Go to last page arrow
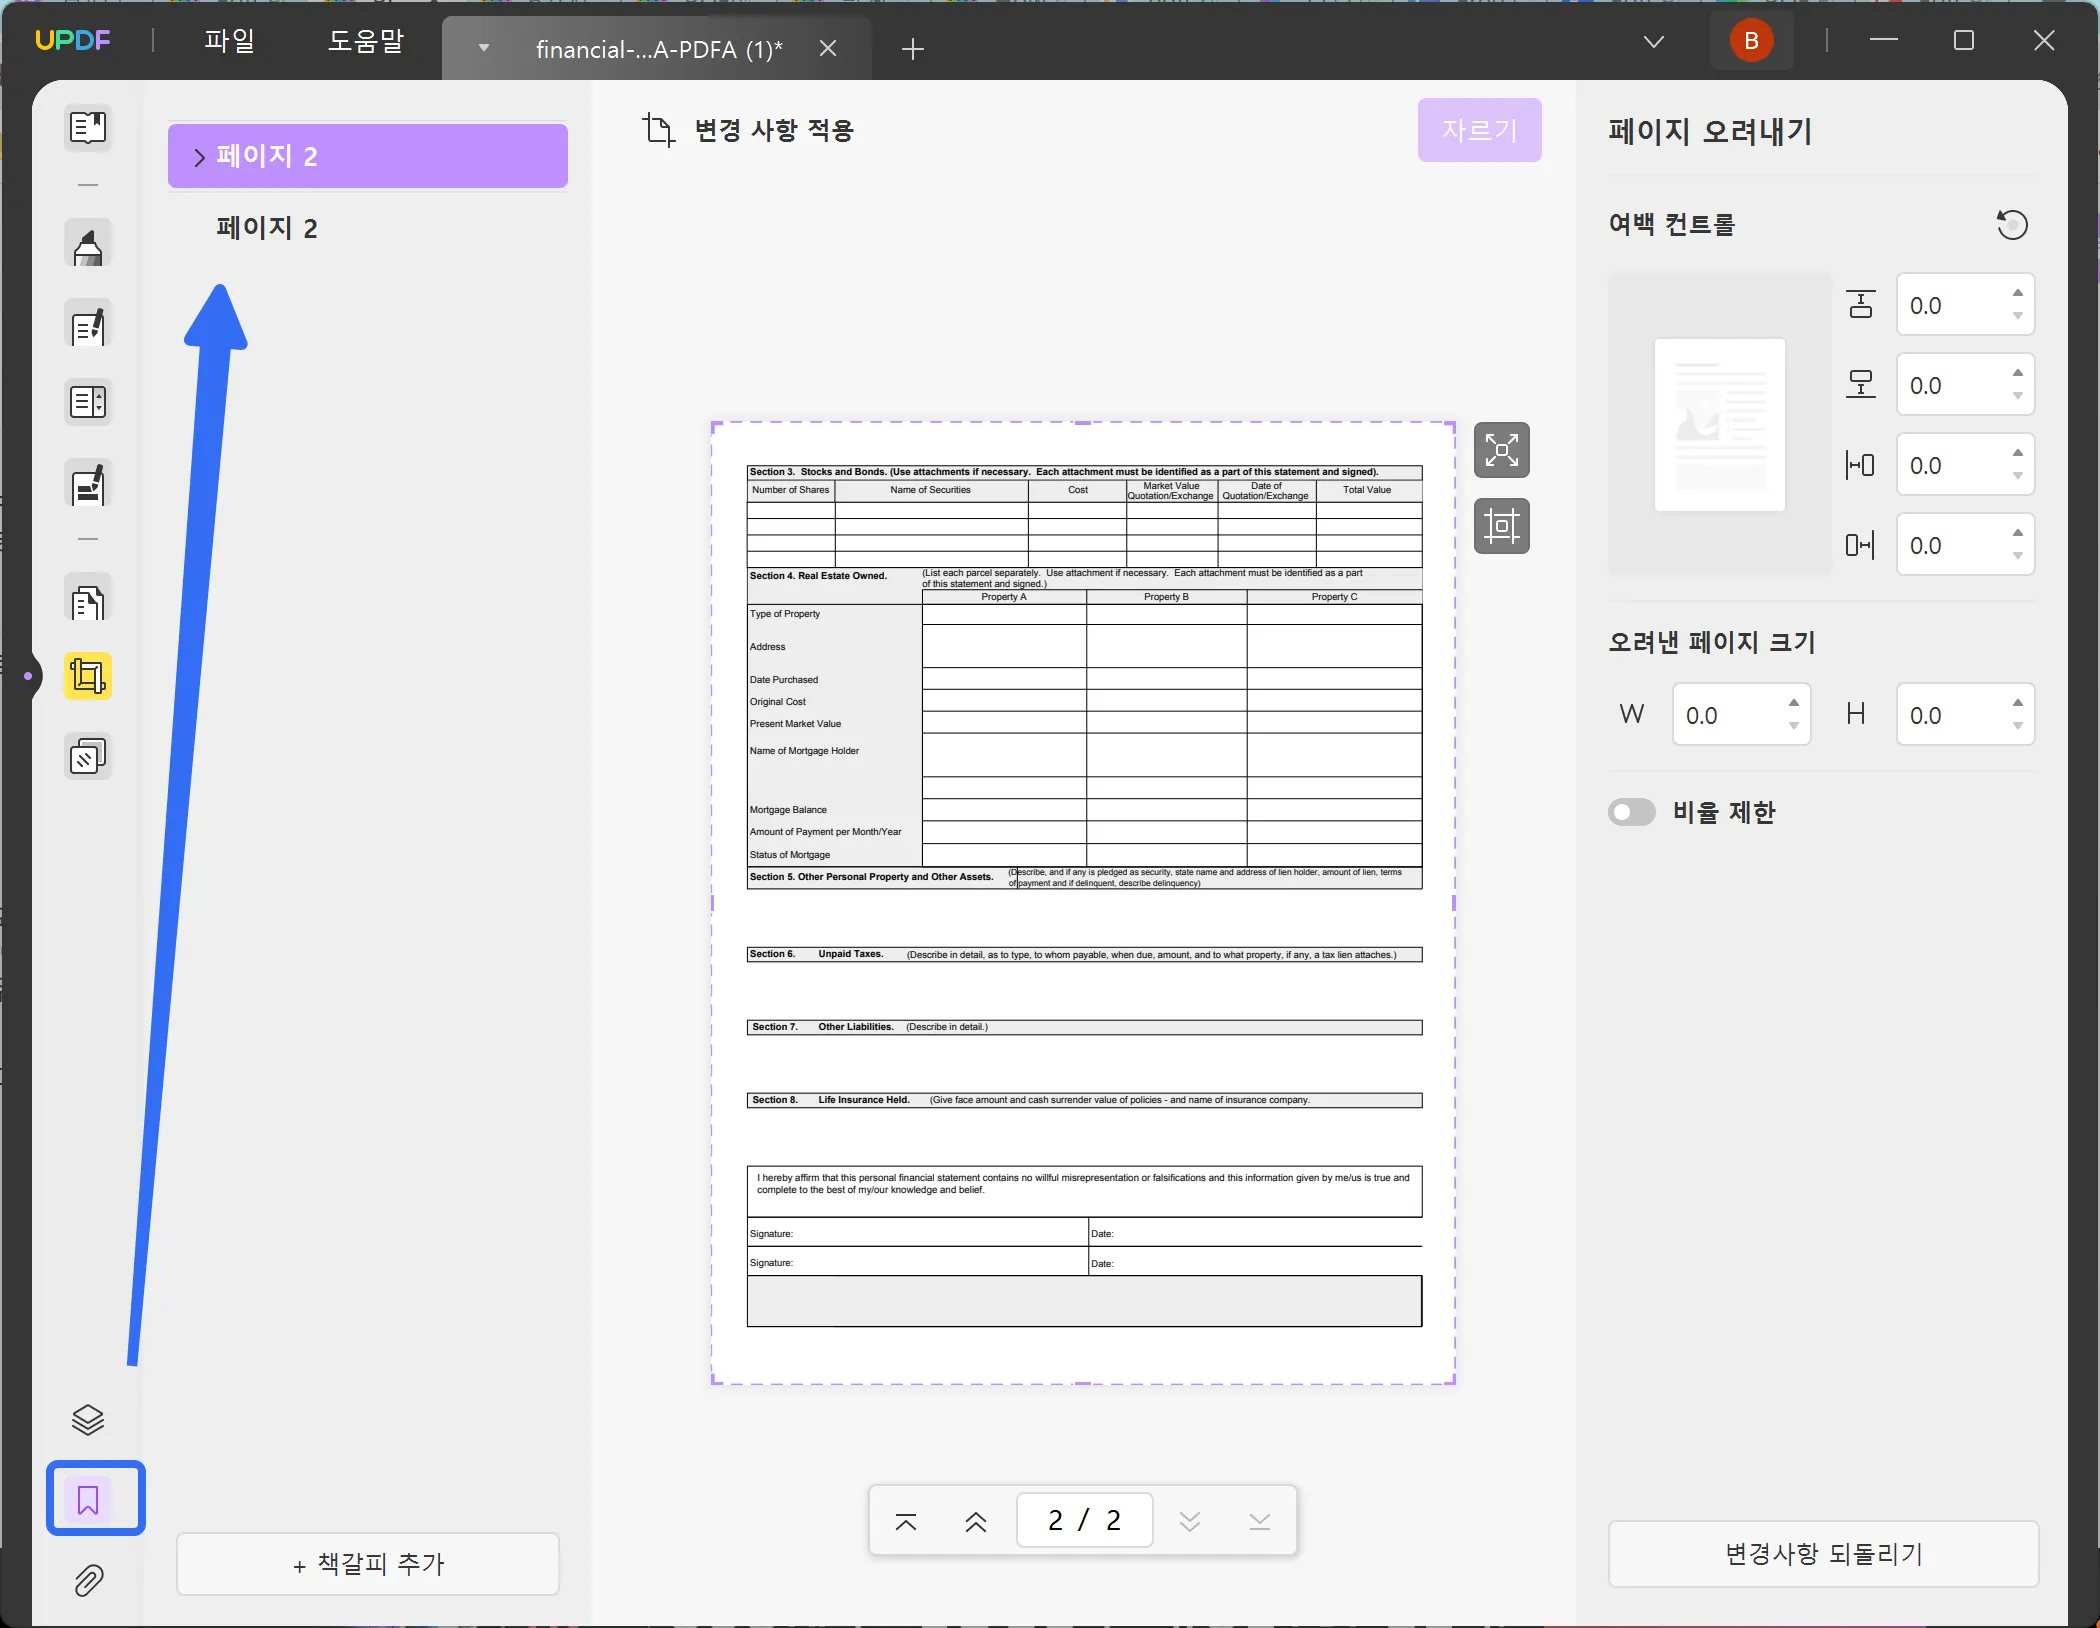2100x1628 pixels. tap(1260, 1521)
